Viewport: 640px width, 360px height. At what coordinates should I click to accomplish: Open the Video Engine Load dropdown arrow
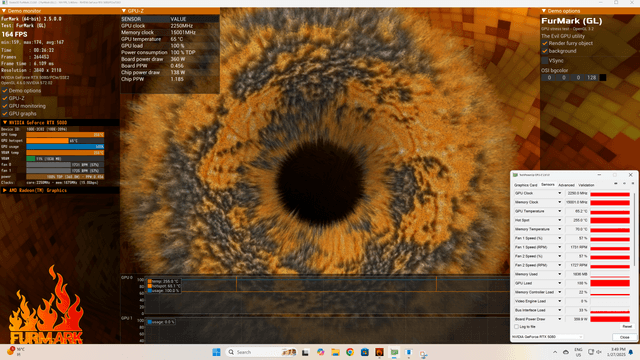click(560, 301)
